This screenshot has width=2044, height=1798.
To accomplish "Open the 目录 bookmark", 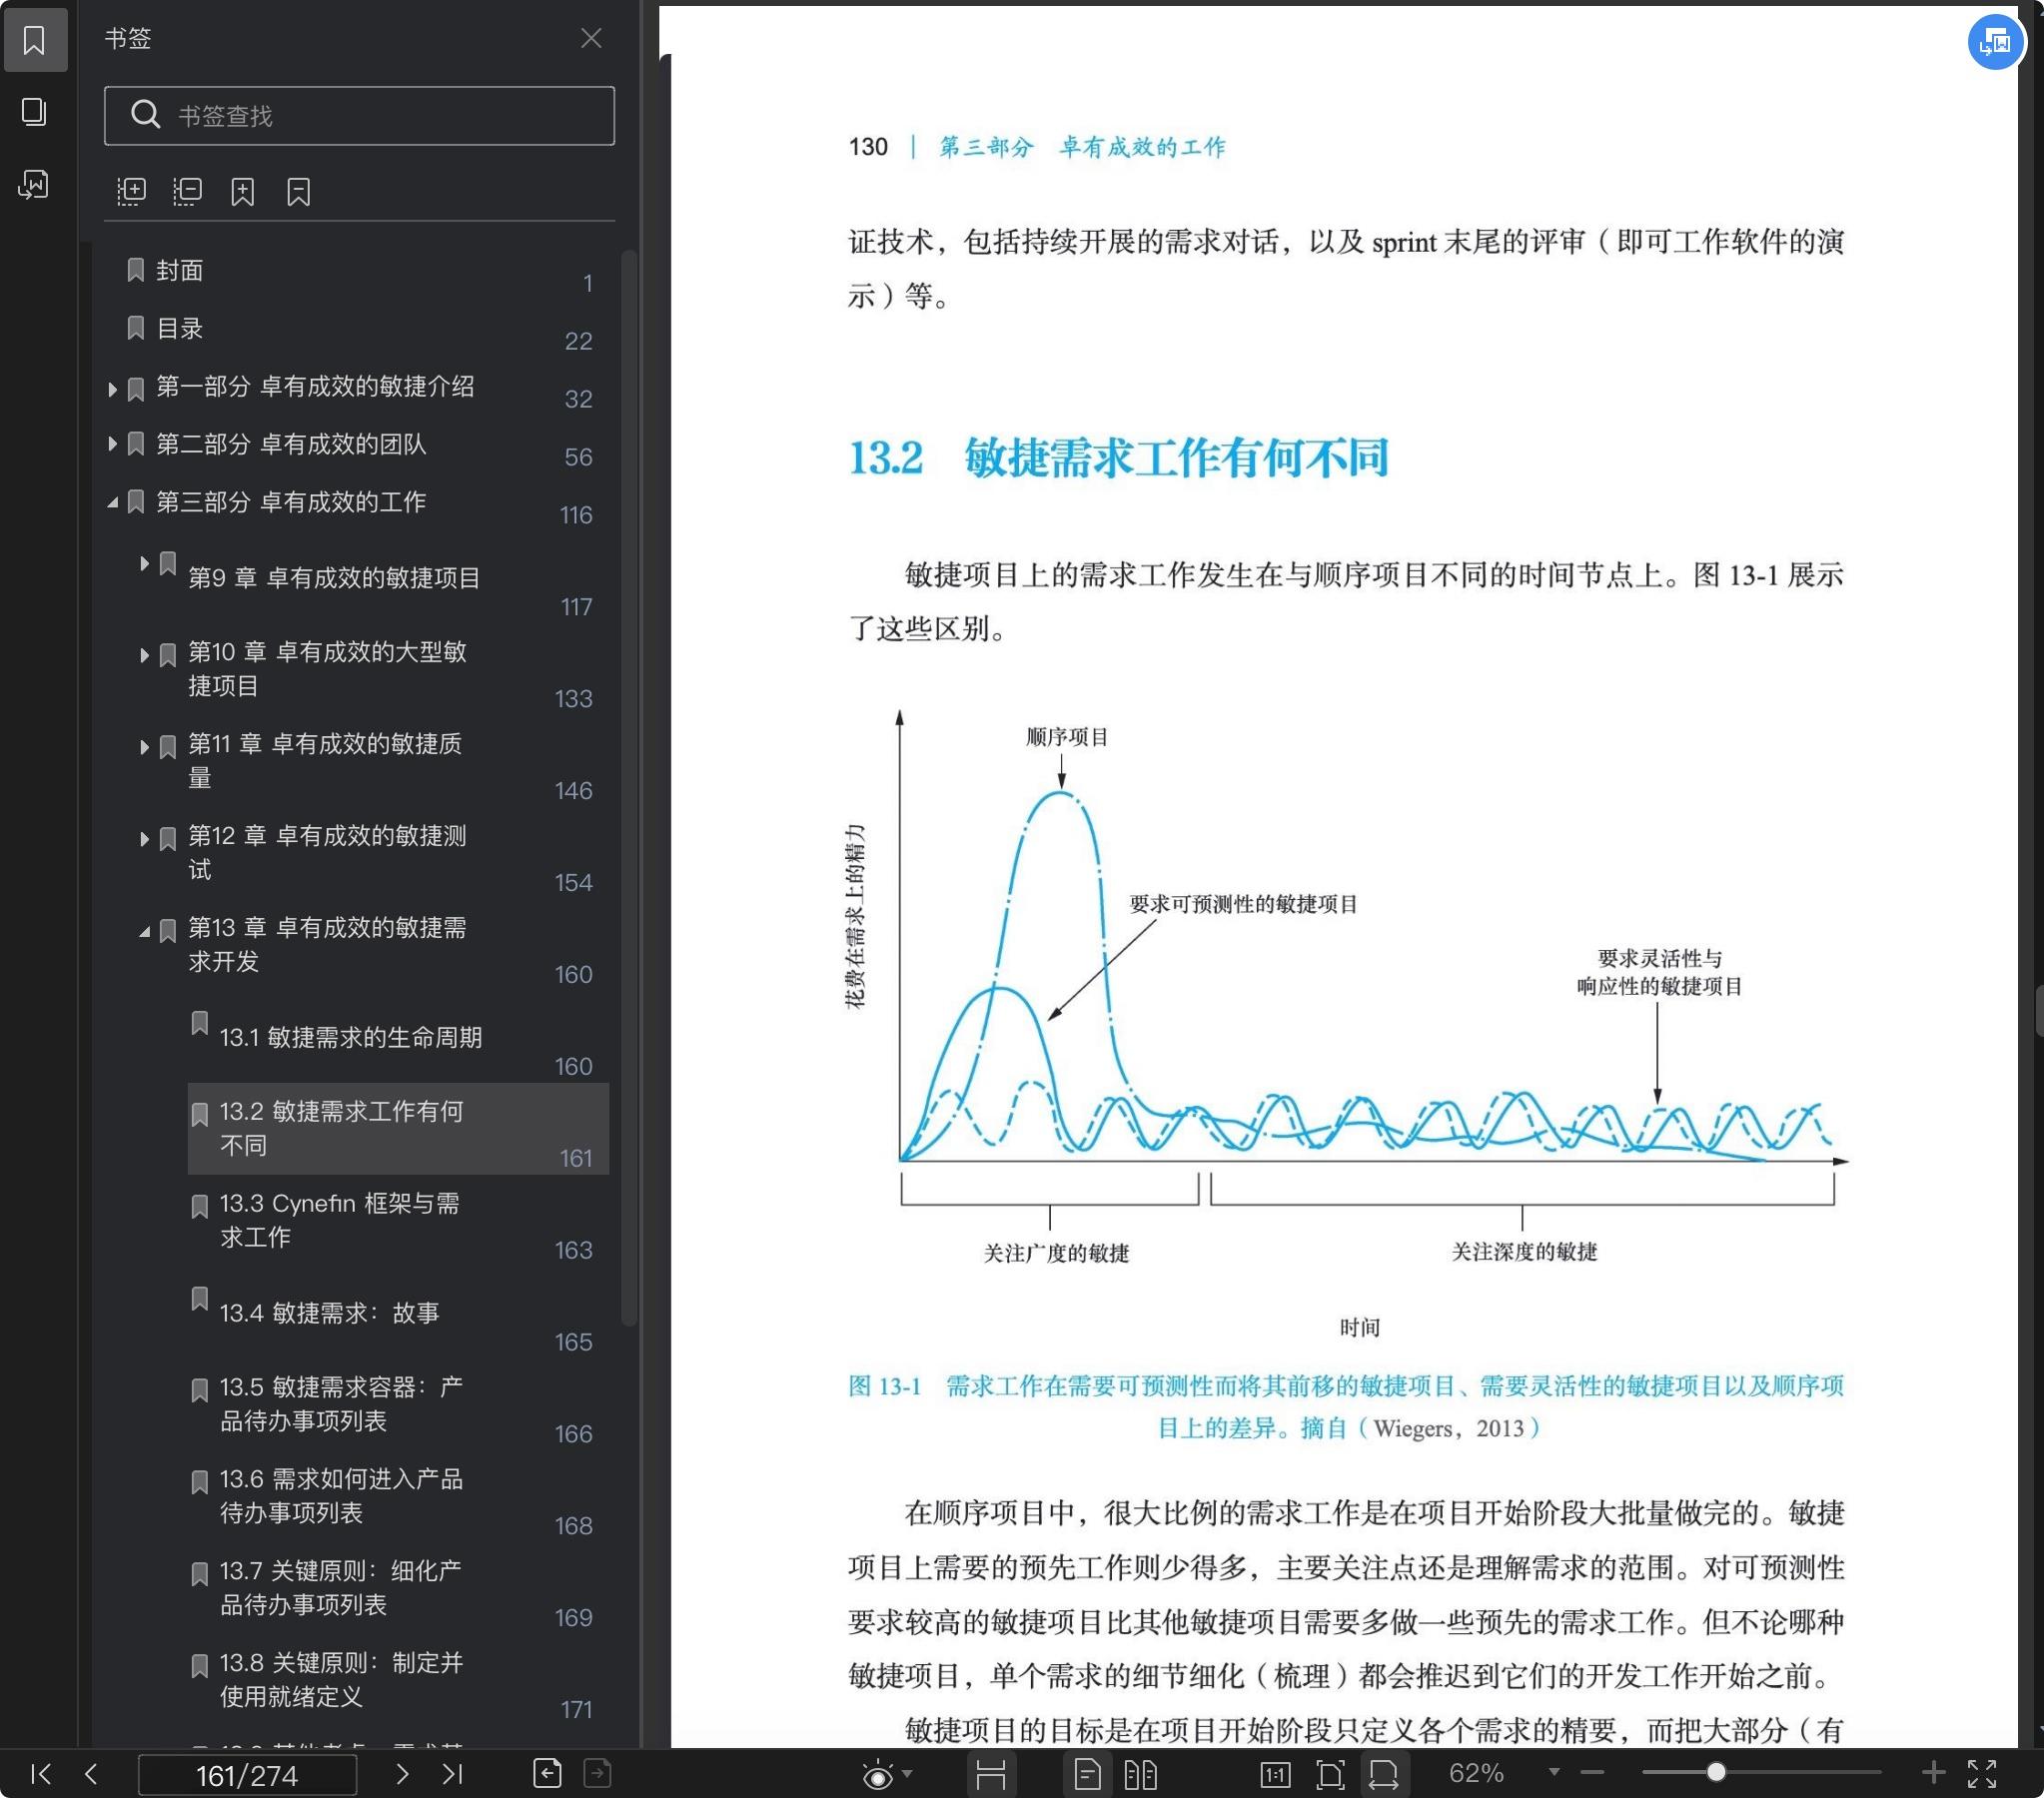I will (179, 328).
